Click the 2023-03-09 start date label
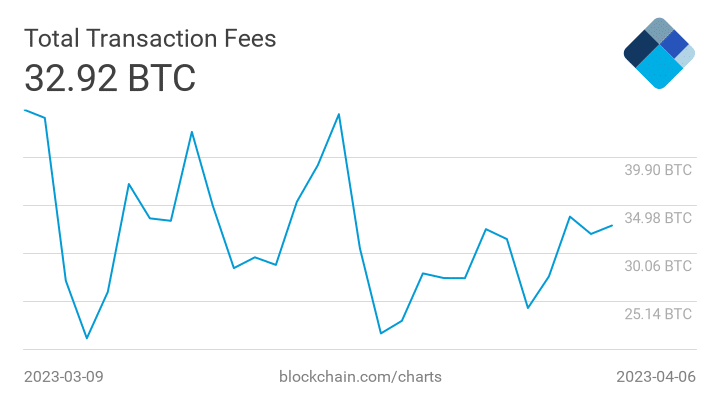Viewport: 720px width, 405px height. click(x=63, y=377)
